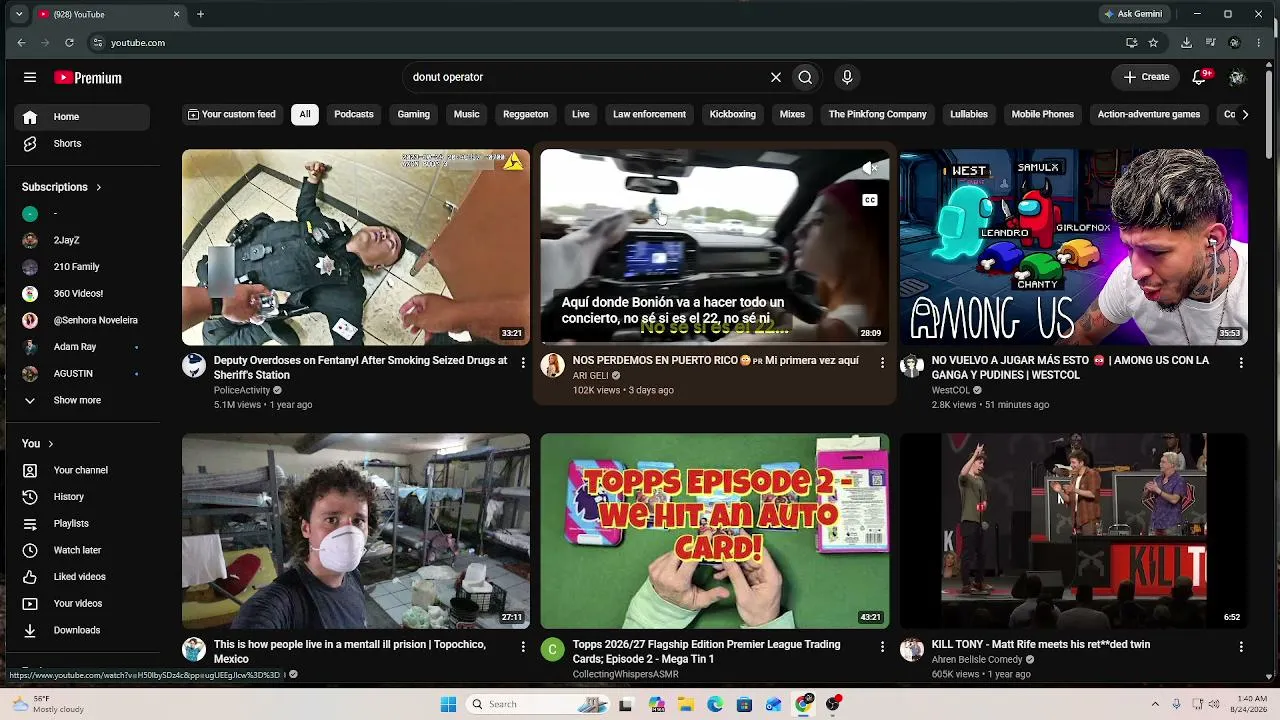The width and height of the screenshot is (1280, 720).
Task: Start voice search with the microphone icon
Action: [x=847, y=77]
